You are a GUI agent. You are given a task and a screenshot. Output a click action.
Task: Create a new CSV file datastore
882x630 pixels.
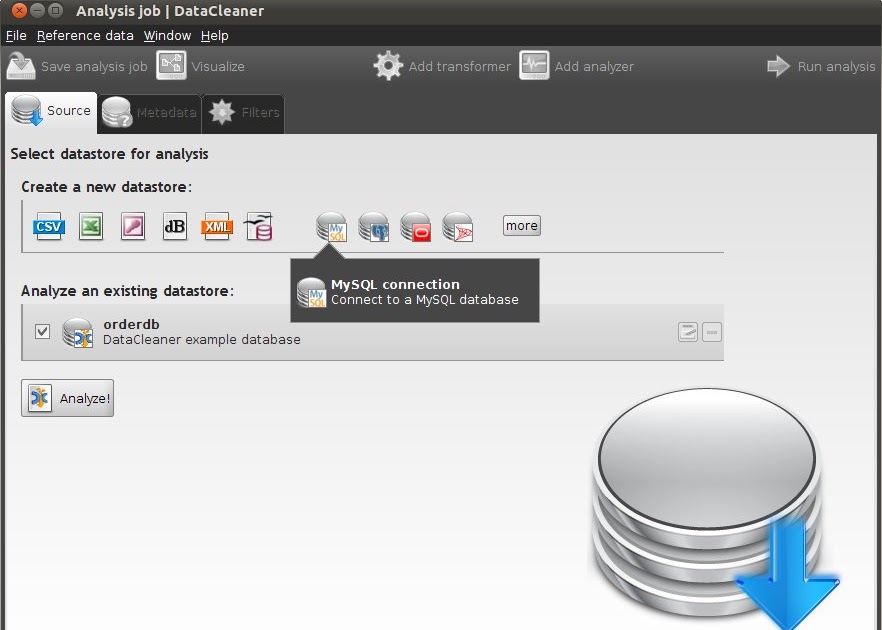pyautogui.click(x=48, y=226)
